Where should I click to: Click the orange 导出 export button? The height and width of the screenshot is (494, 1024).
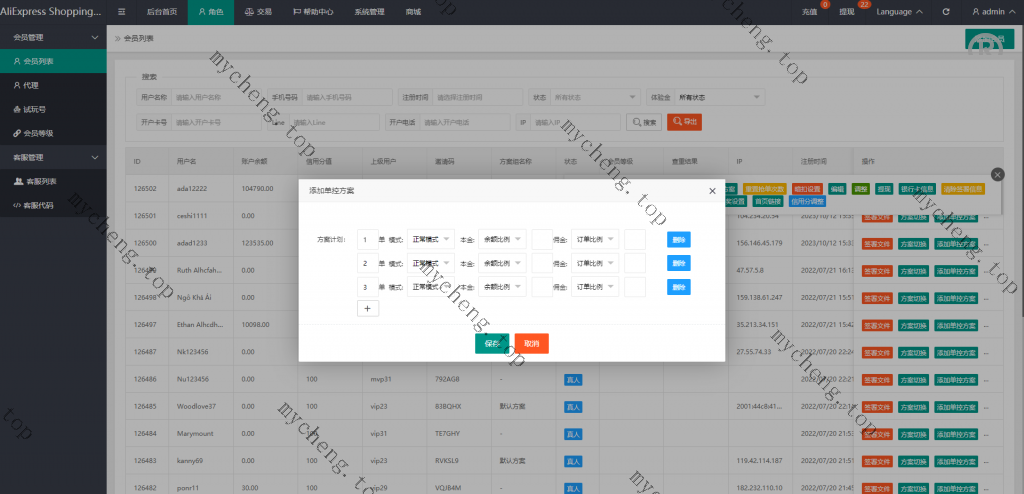684,122
